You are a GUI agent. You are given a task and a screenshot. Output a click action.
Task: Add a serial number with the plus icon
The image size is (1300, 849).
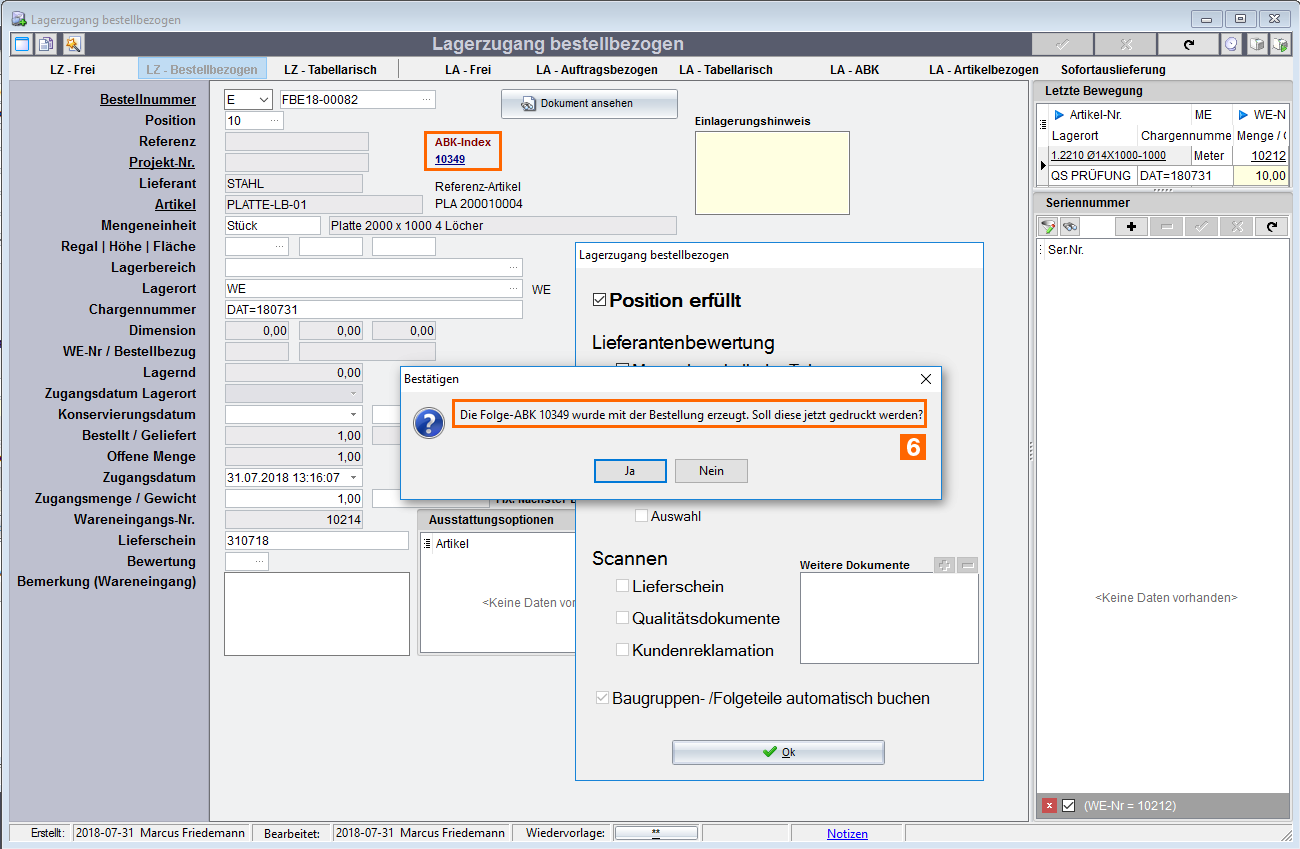point(1131,227)
